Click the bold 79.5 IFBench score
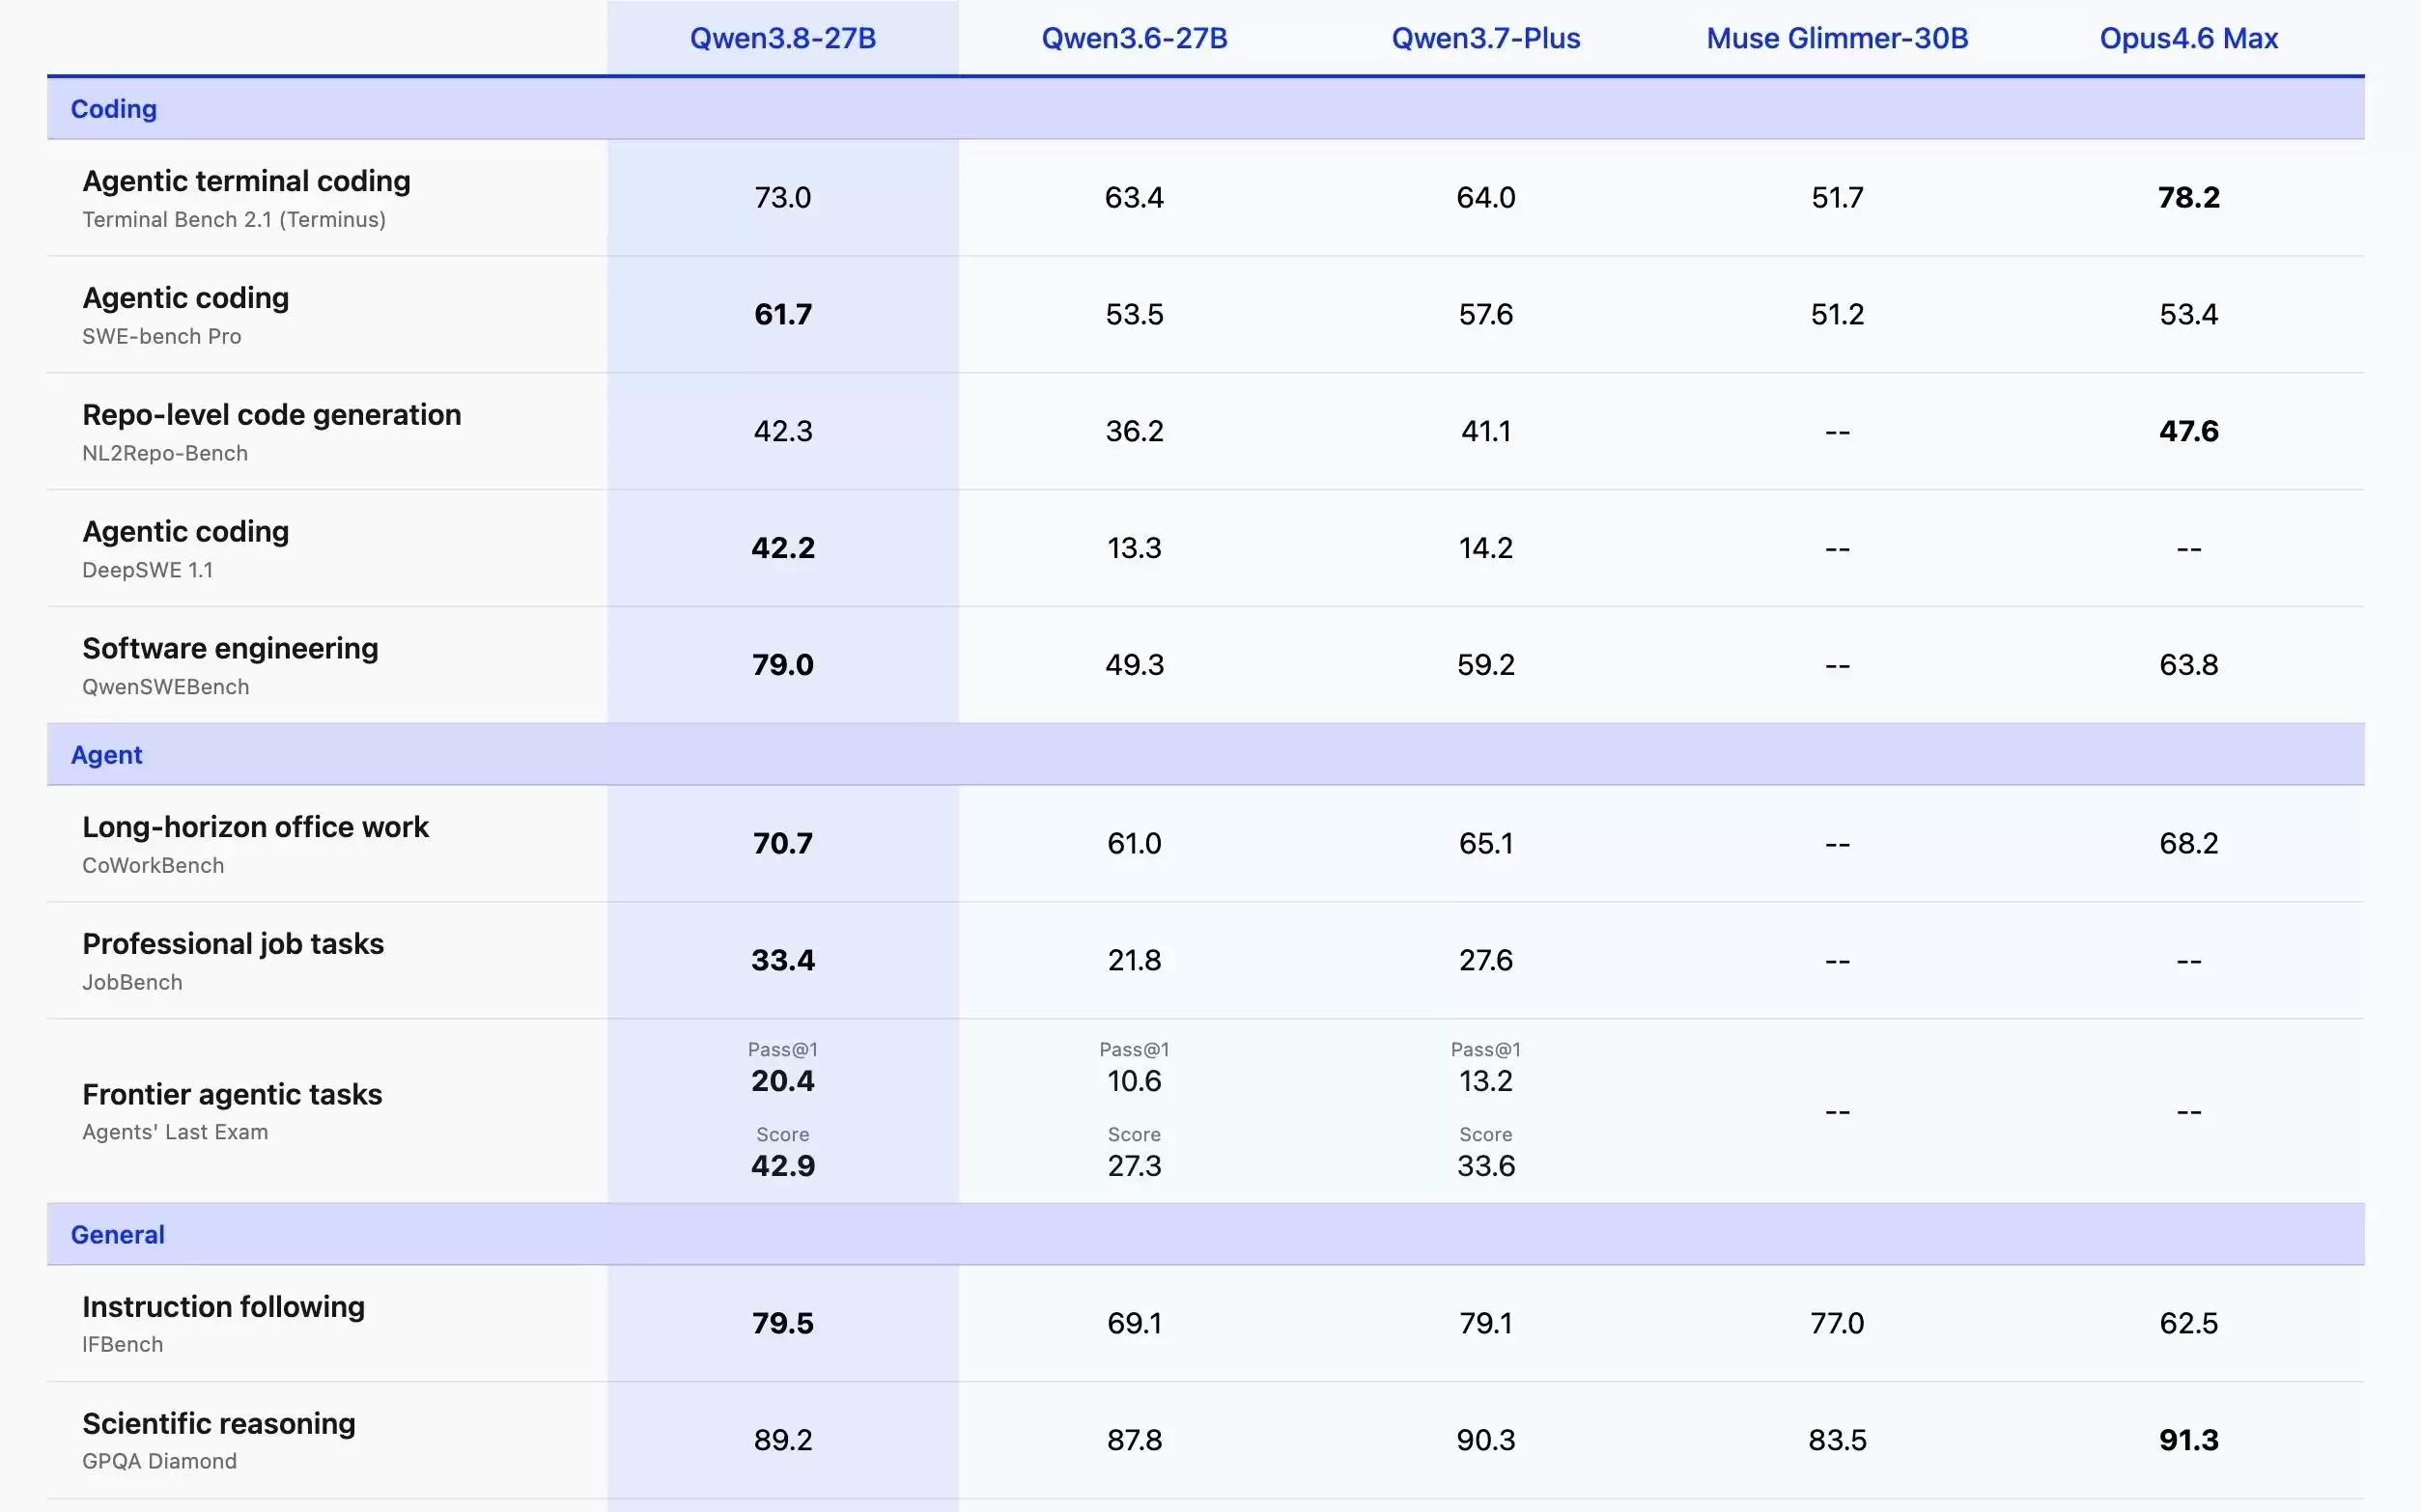 [783, 1323]
